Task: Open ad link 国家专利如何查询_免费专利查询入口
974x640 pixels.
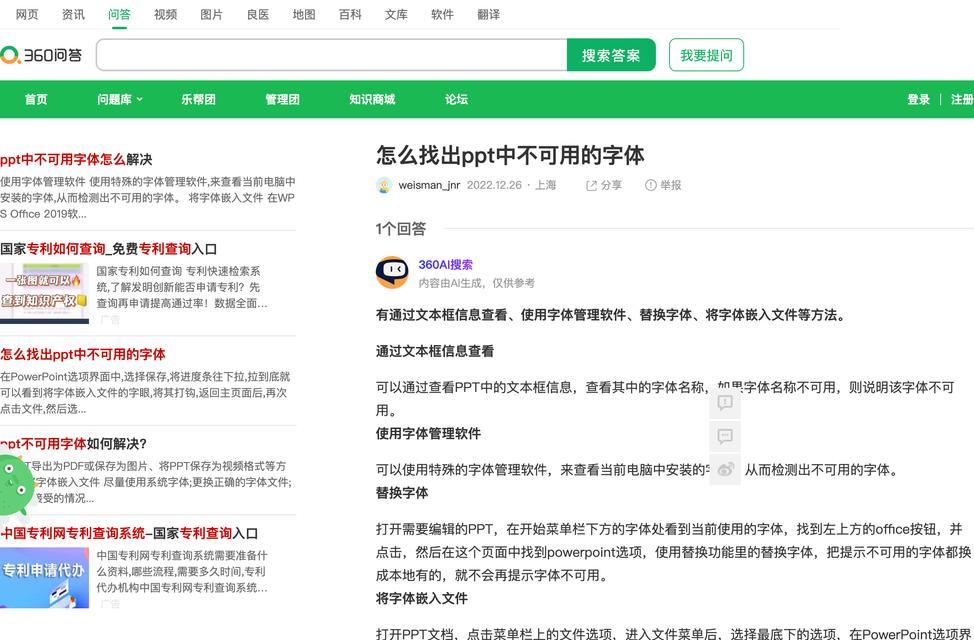Action: (109, 249)
